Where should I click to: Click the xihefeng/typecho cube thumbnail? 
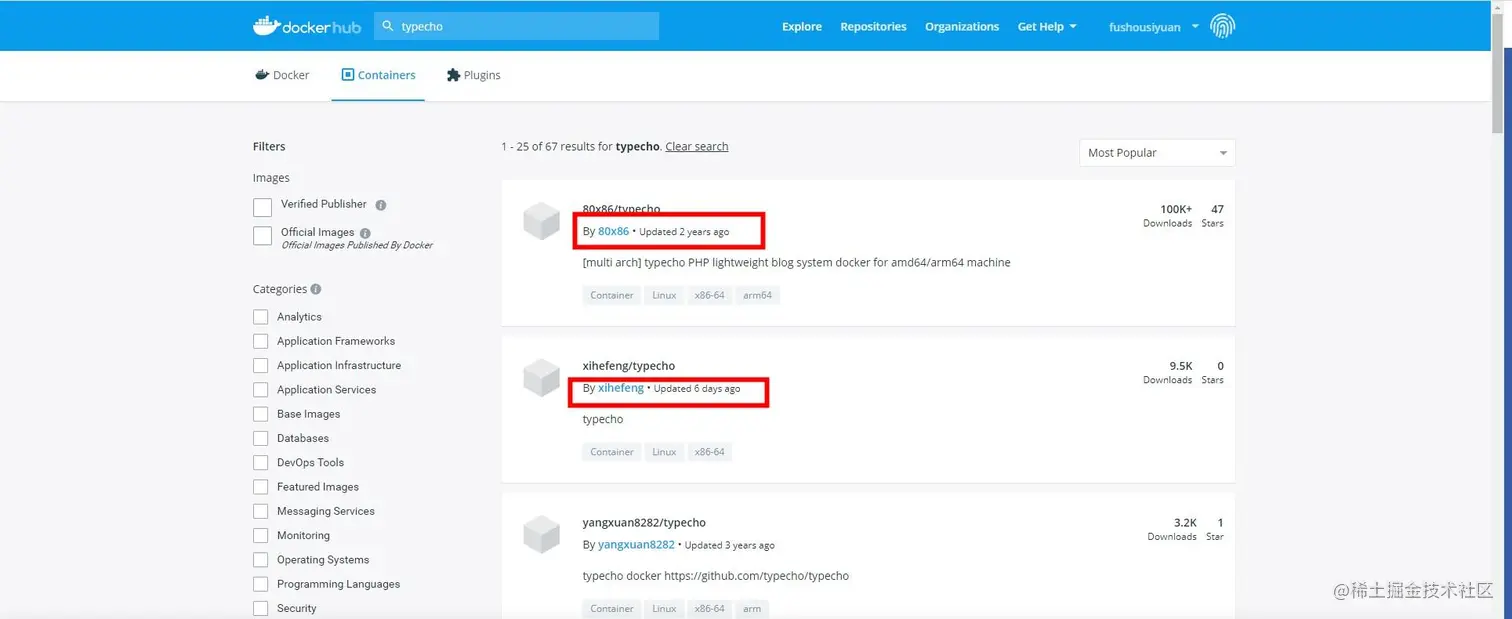(542, 378)
